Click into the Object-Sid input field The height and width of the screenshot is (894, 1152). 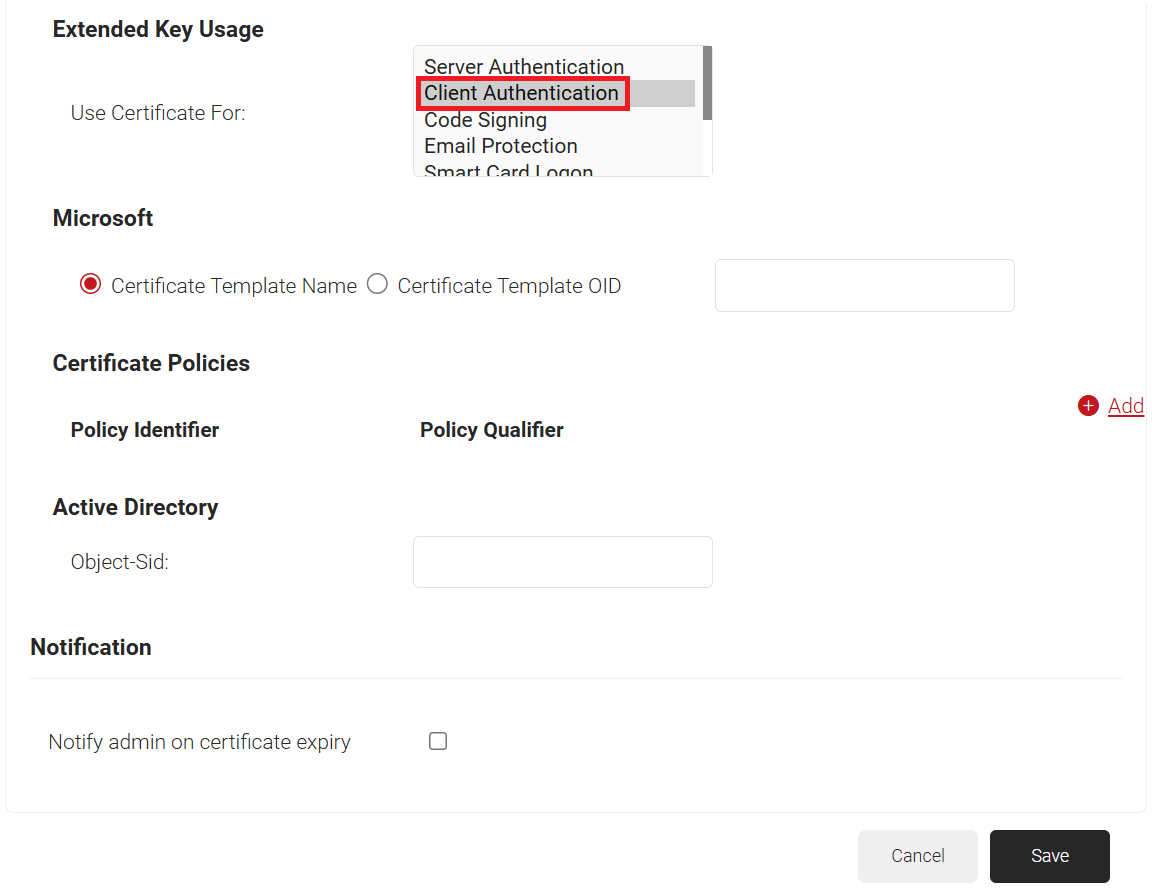coord(562,562)
